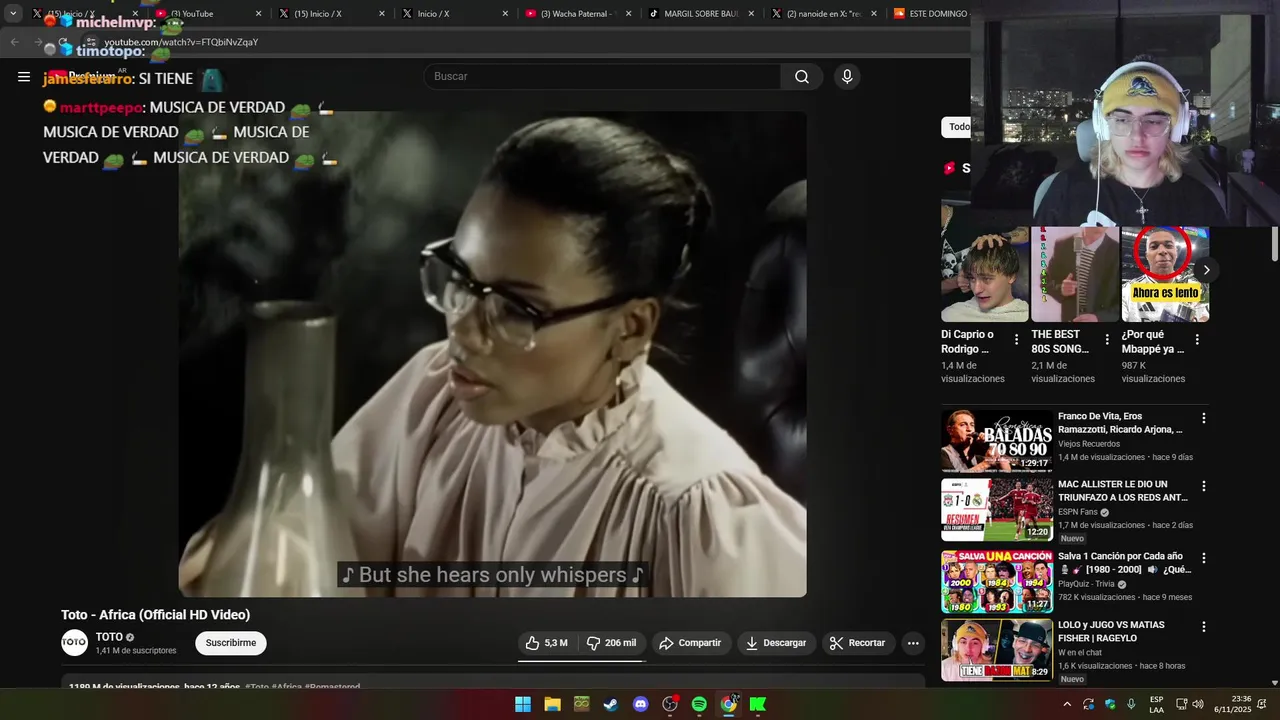Click the Toto Africa video player
This screenshot has width=1280, height=720.
(x=492, y=354)
